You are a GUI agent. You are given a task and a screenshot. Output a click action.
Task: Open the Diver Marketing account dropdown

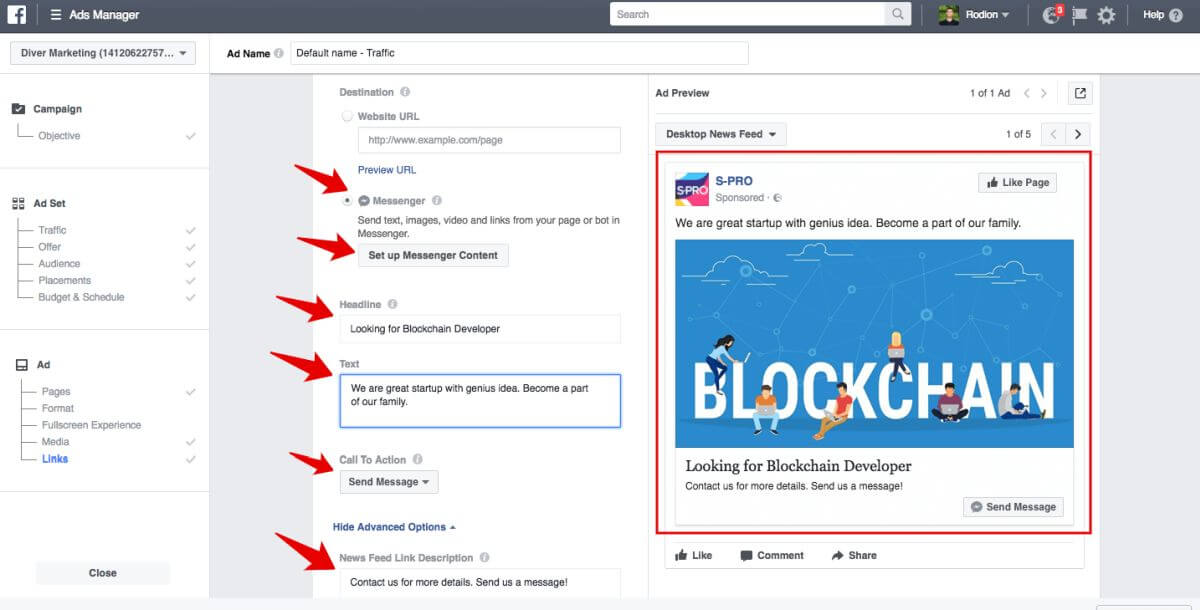pos(102,53)
